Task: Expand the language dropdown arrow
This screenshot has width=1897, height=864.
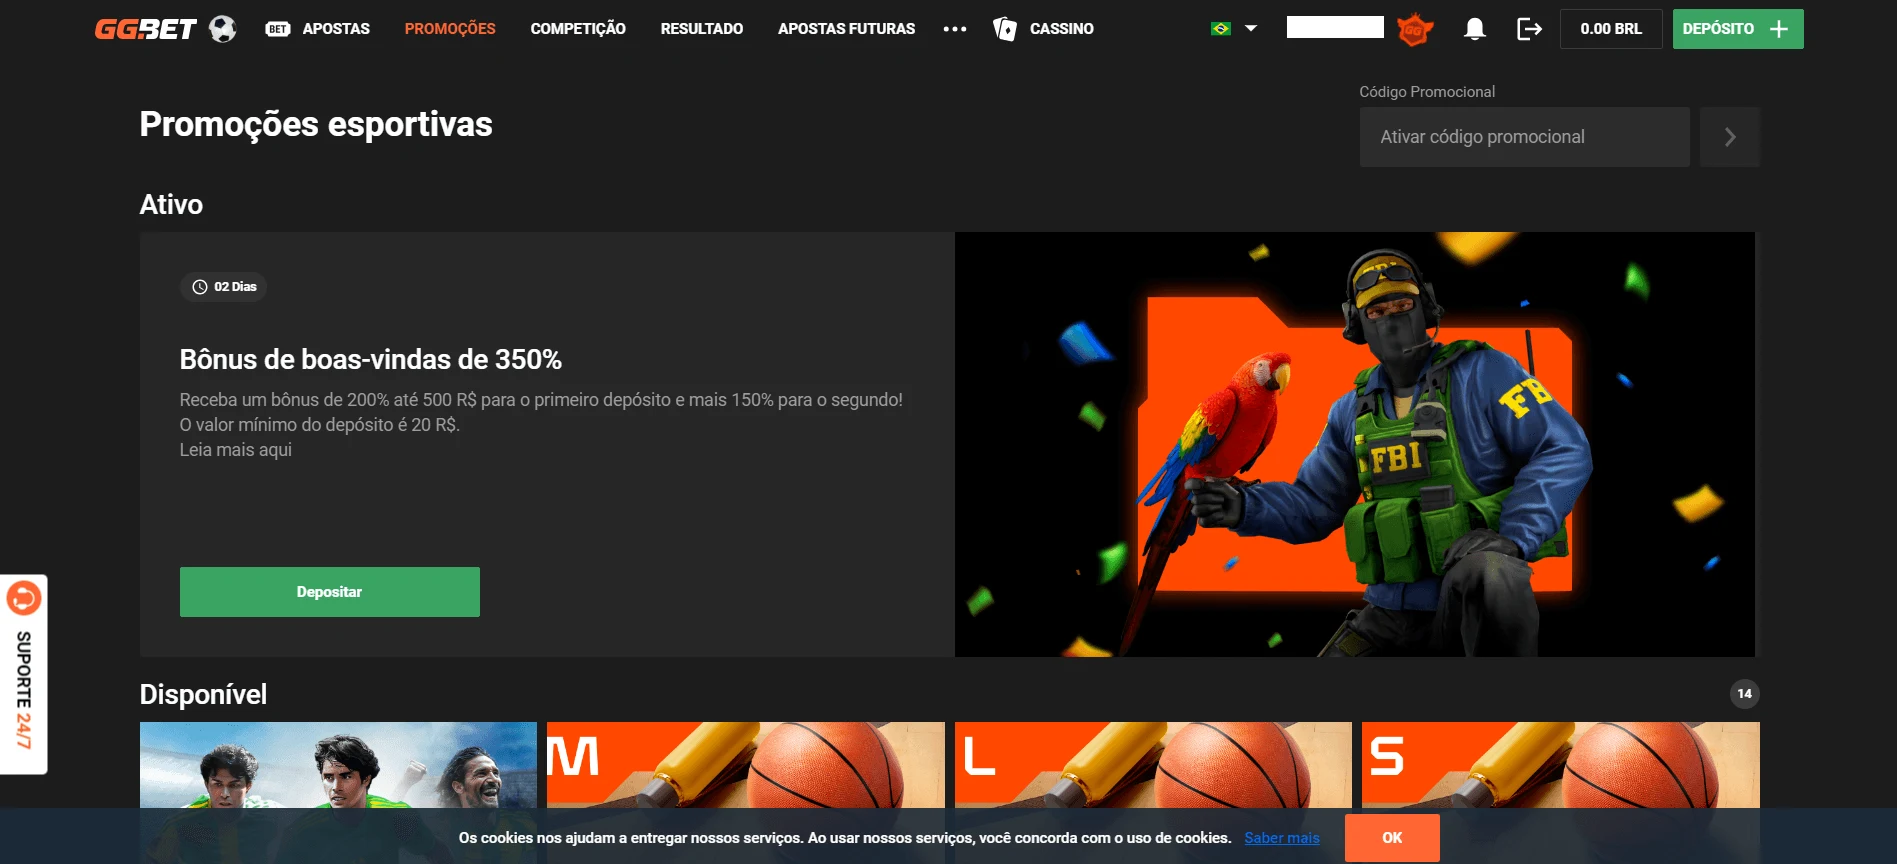Action: (x=1251, y=29)
